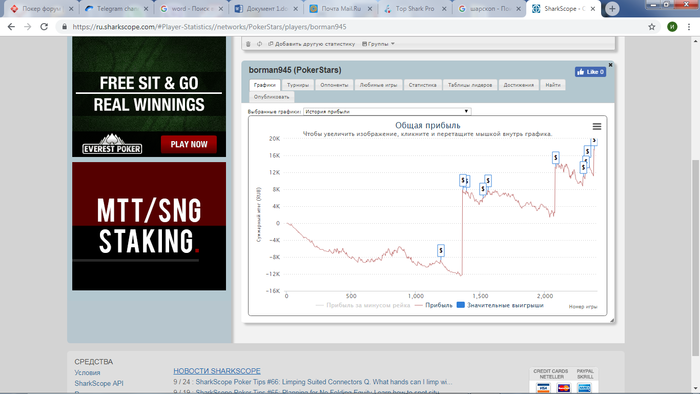Open the 'Условия' link

(x=87, y=373)
